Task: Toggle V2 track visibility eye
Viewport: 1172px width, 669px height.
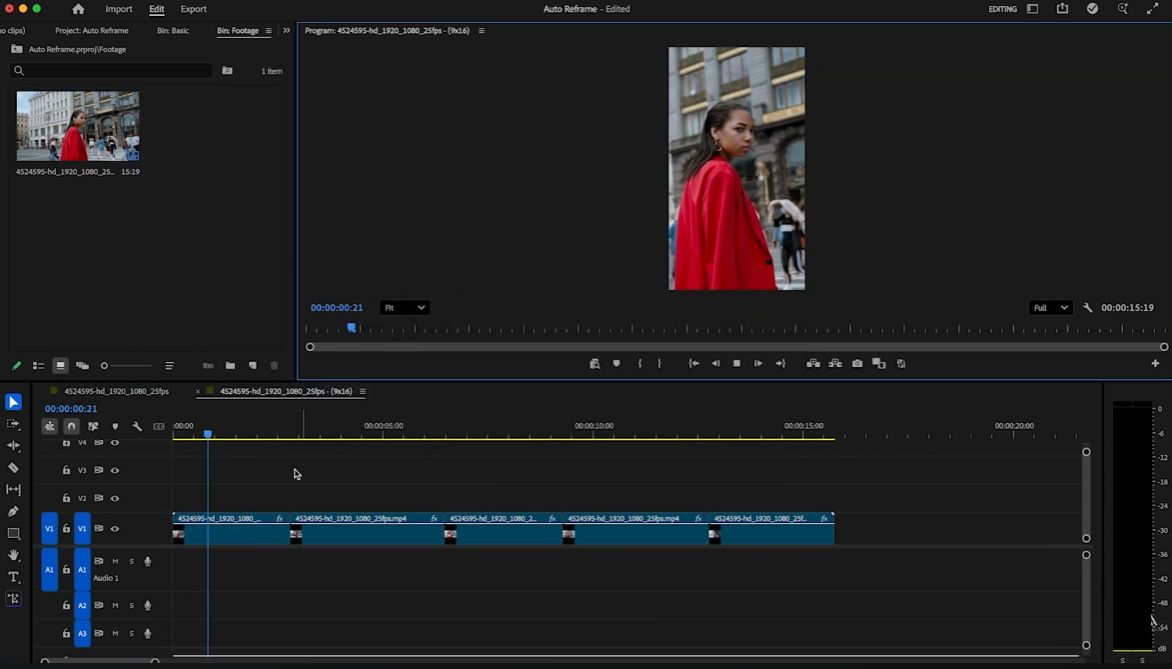Action: [115, 498]
